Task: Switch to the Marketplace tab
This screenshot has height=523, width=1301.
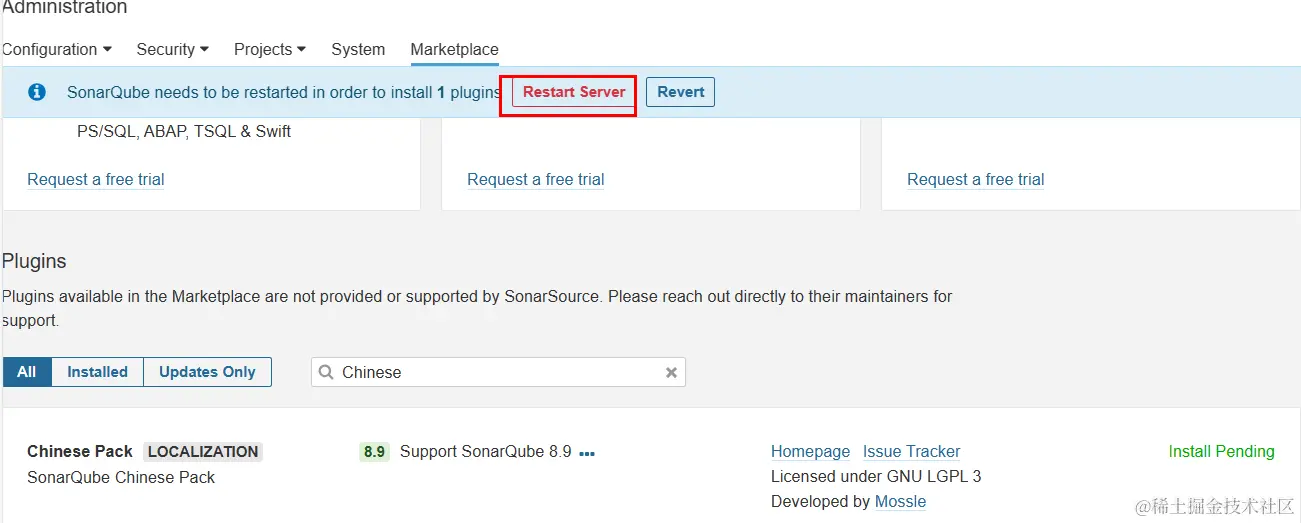Action: point(454,49)
